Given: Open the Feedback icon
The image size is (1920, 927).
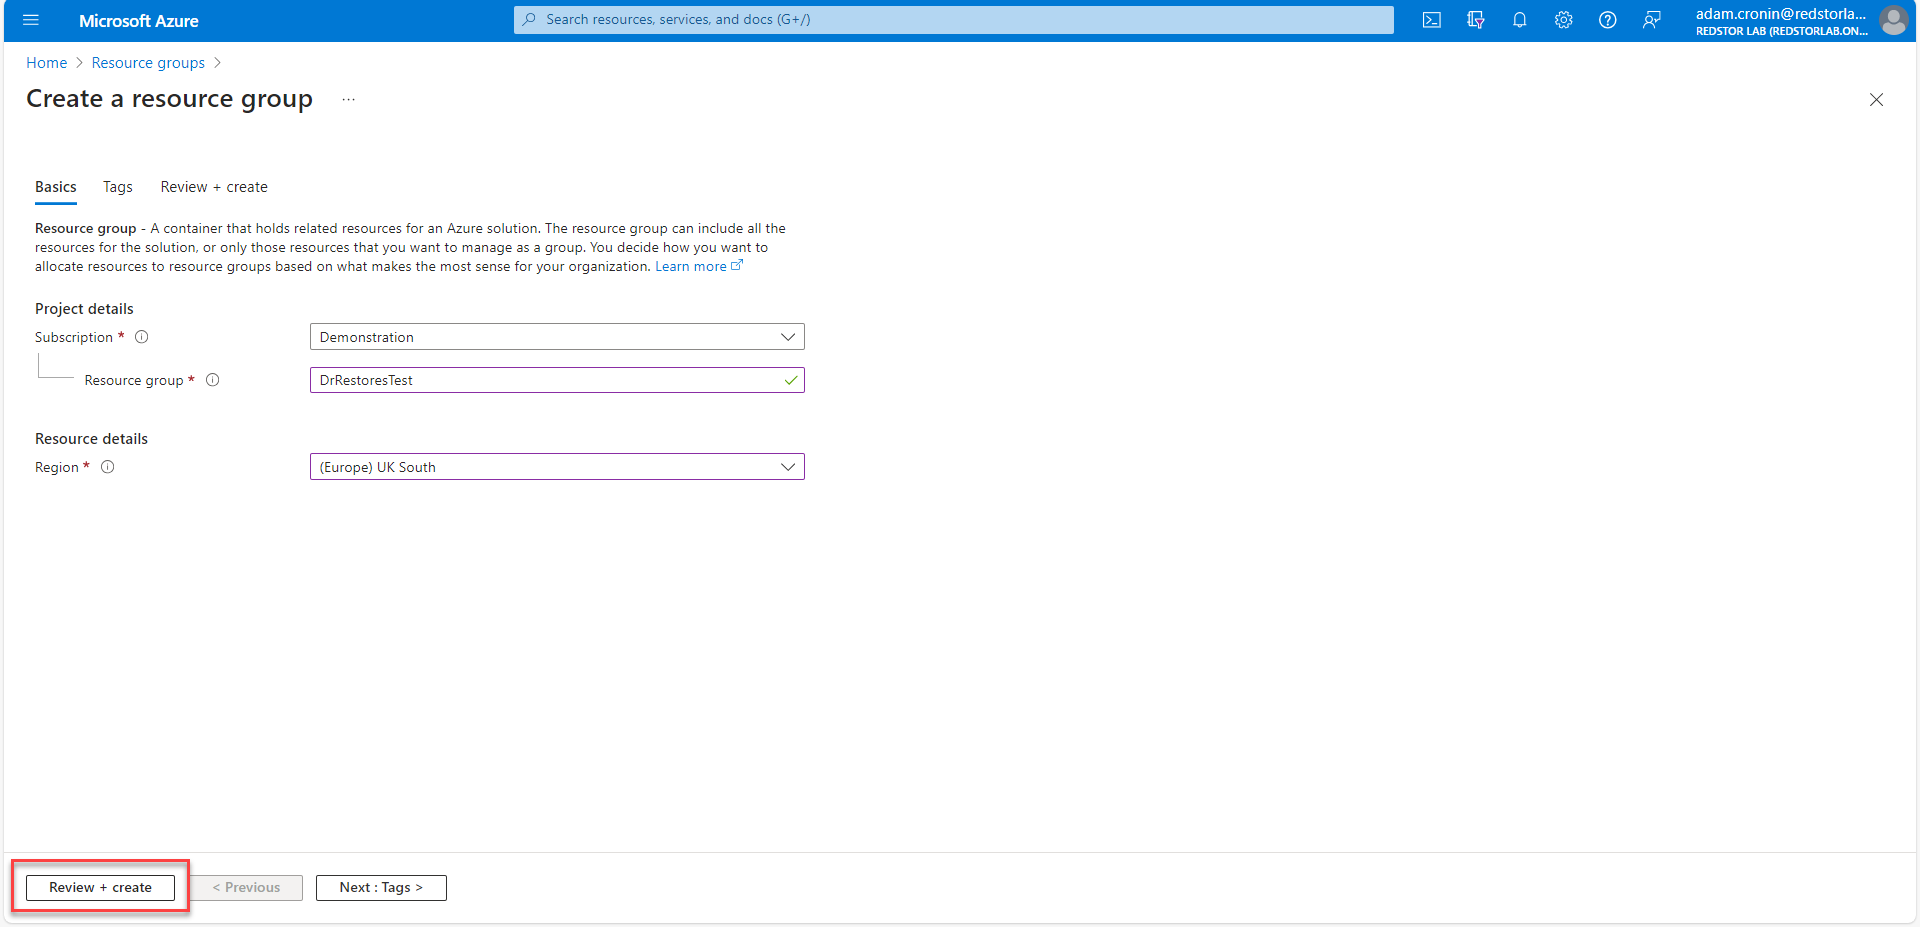Looking at the screenshot, I should [1652, 20].
